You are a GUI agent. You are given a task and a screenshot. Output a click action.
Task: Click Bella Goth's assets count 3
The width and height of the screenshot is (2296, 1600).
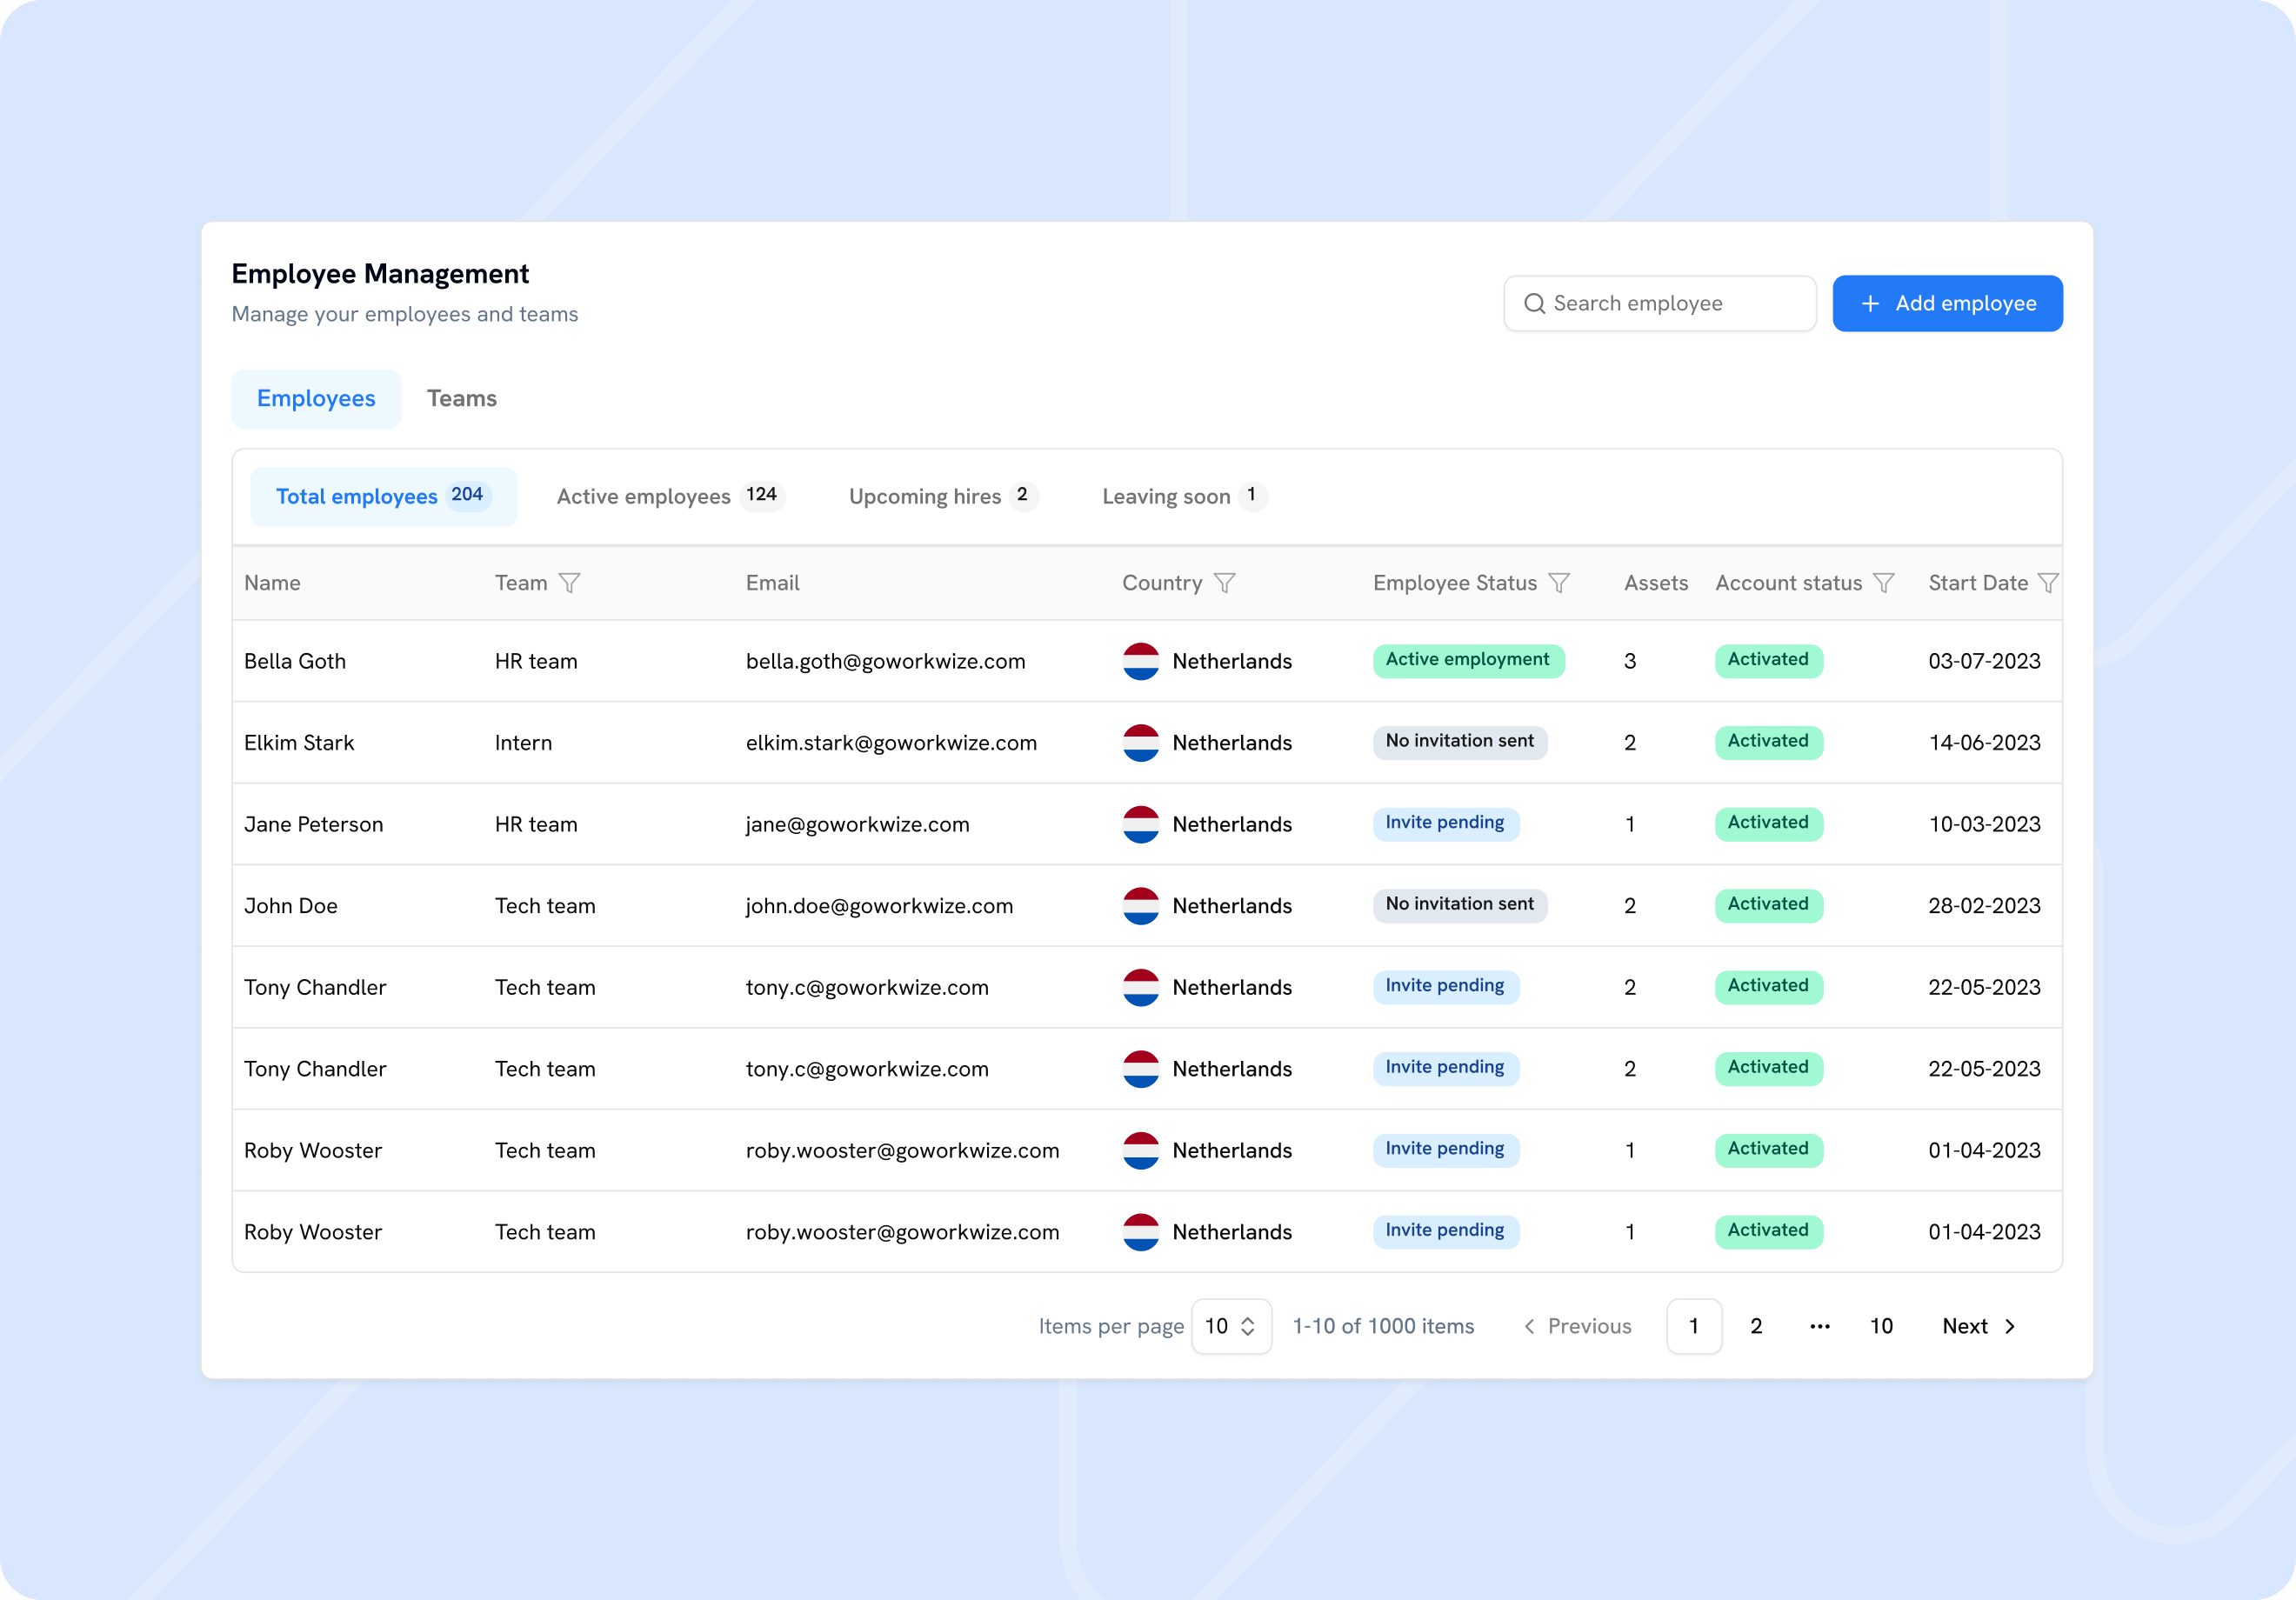(x=1630, y=661)
